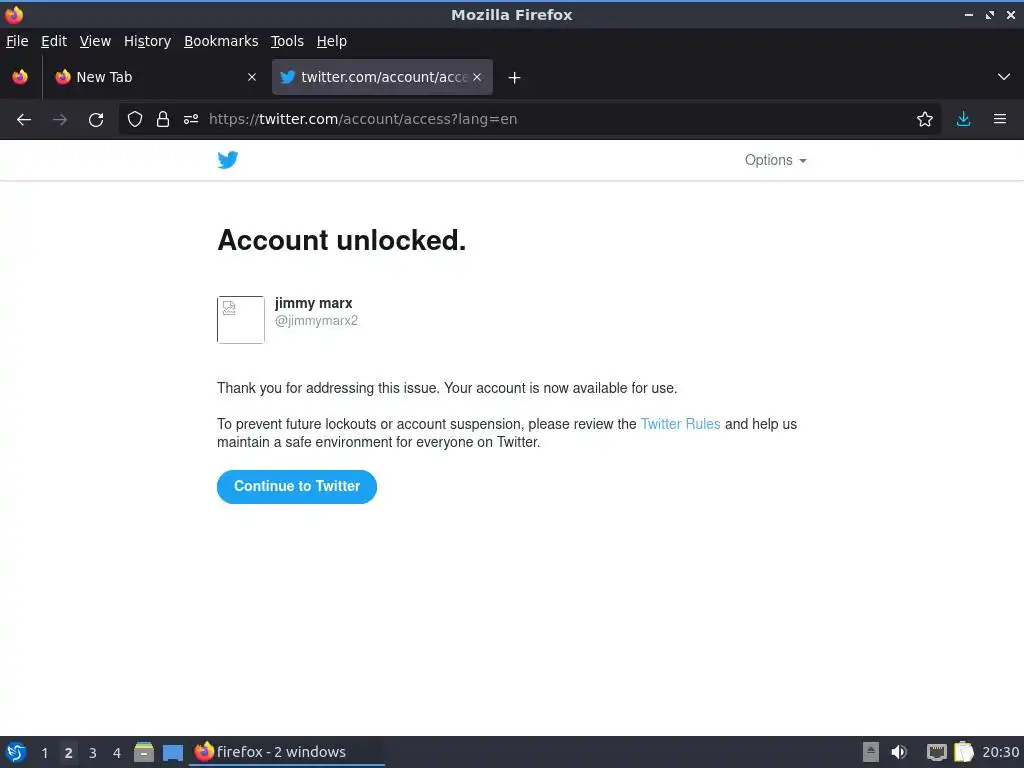1024x768 pixels.
Task: Click the 20:30 clock in taskbar
Action: [x=1000, y=752]
